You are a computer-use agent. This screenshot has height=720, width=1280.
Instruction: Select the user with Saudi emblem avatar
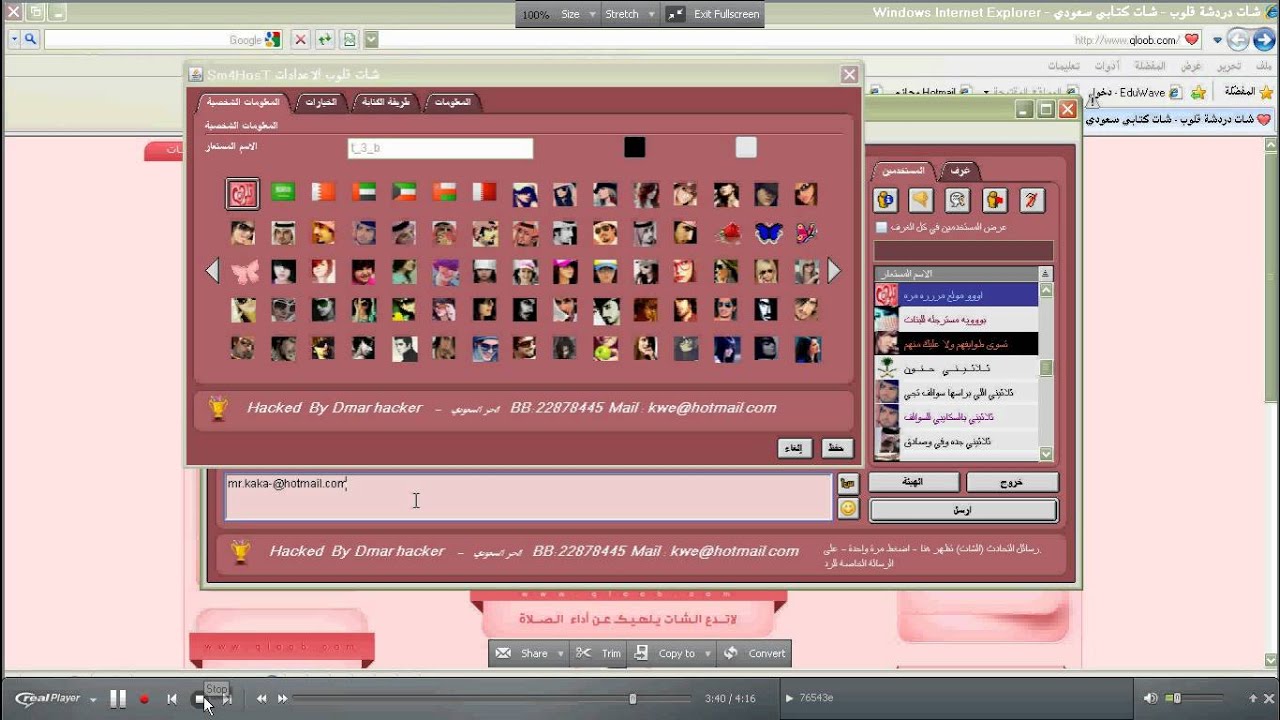[956, 368]
